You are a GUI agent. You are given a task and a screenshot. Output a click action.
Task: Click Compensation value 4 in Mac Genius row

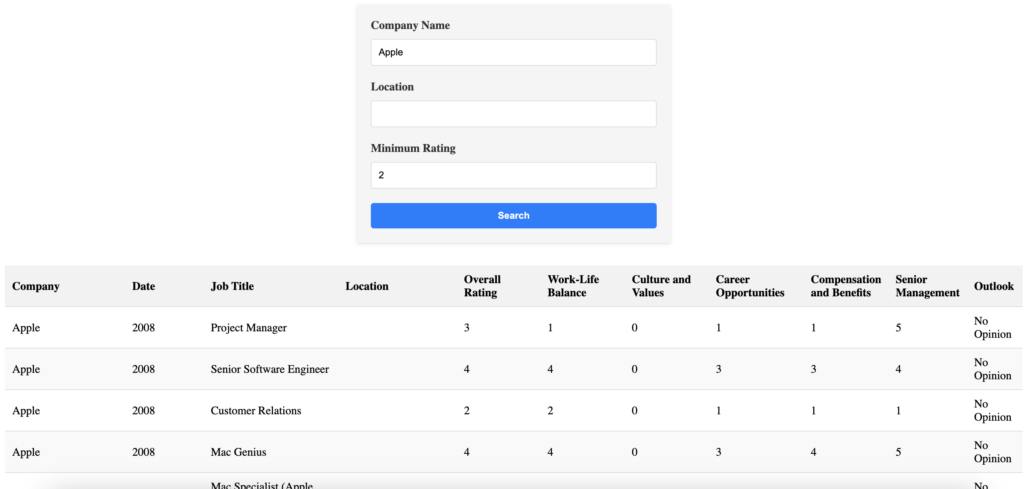[814, 452]
